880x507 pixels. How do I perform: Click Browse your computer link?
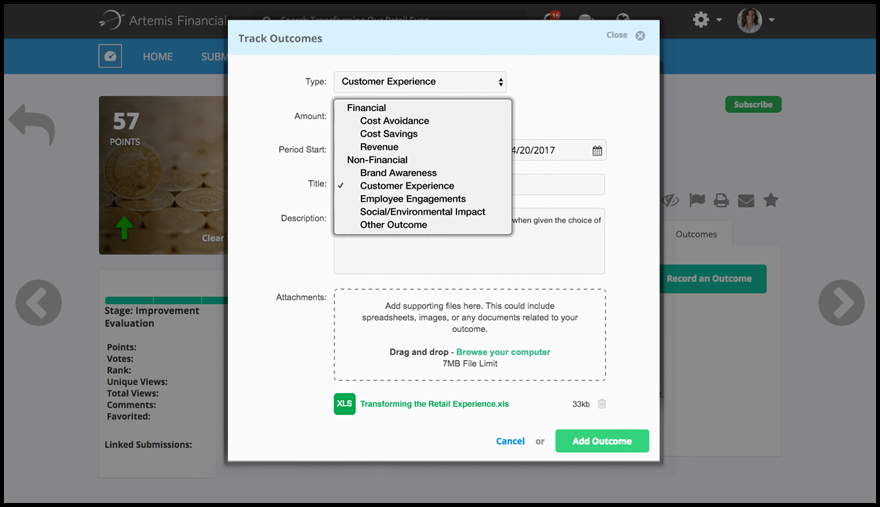coord(503,352)
